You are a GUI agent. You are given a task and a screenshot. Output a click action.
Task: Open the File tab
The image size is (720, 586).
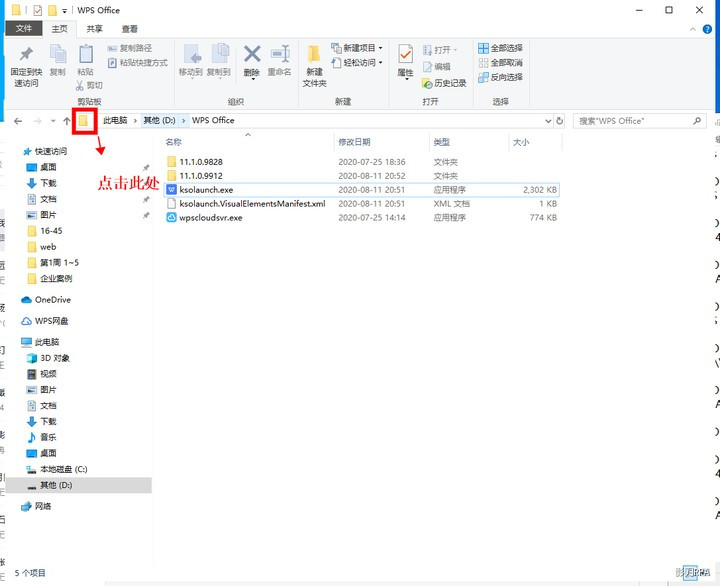coord(24,28)
